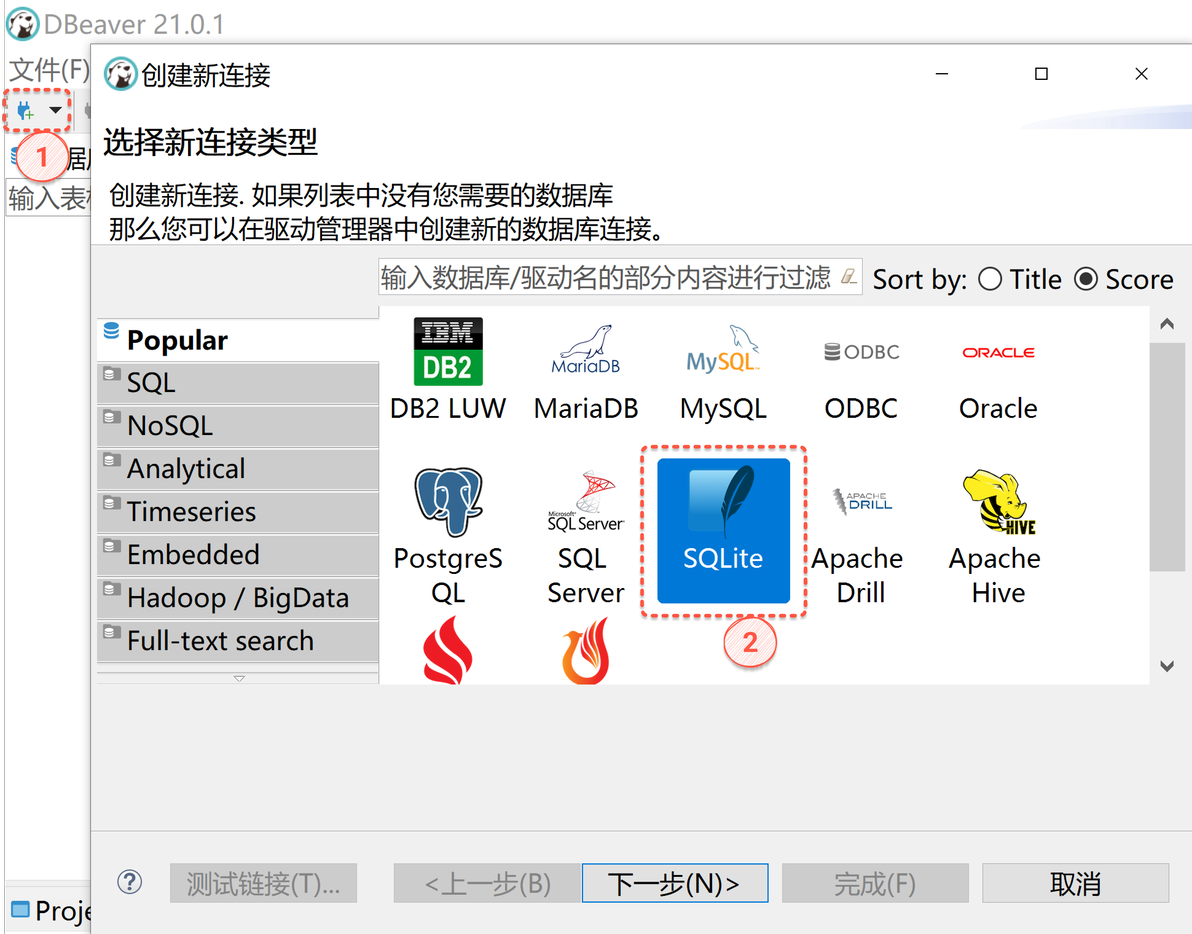Open the Analytical category
The height and width of the screenshot is (934, 1192).
pyautogui.click(x=238, y=469)
